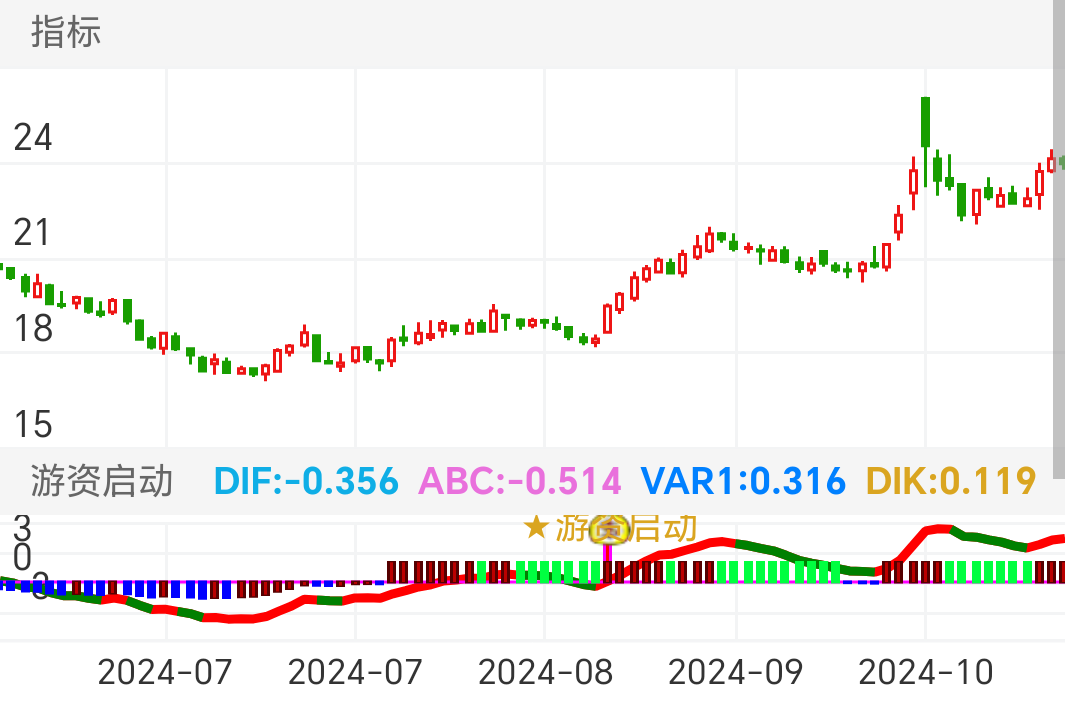Click the VAR1:0.316 value label
The image size is (1065, 708).
click(743, 481)
